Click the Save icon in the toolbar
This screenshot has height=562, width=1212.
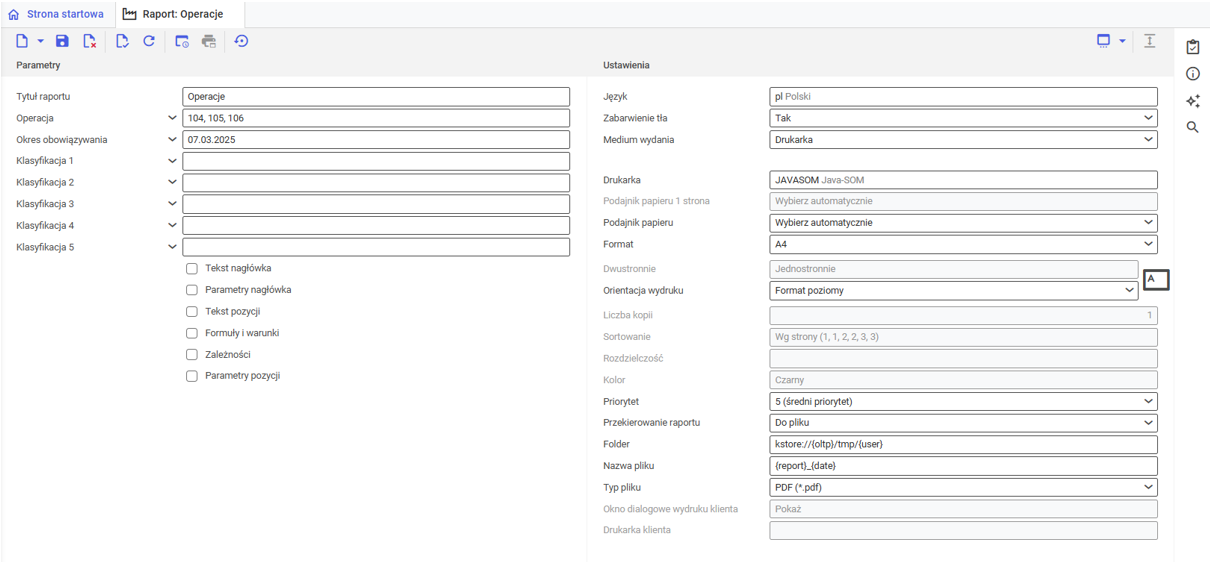62,41
